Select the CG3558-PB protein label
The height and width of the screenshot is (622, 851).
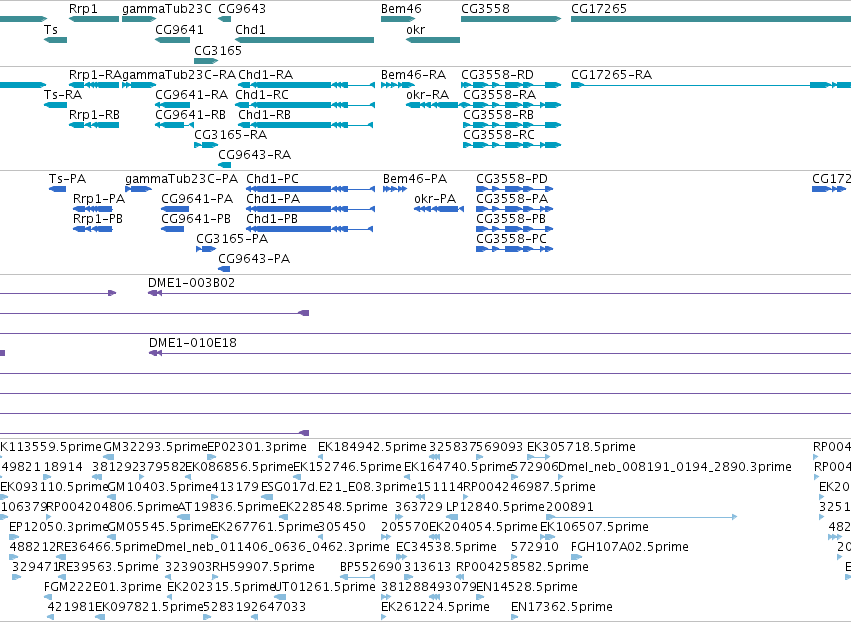coord(511,218)
